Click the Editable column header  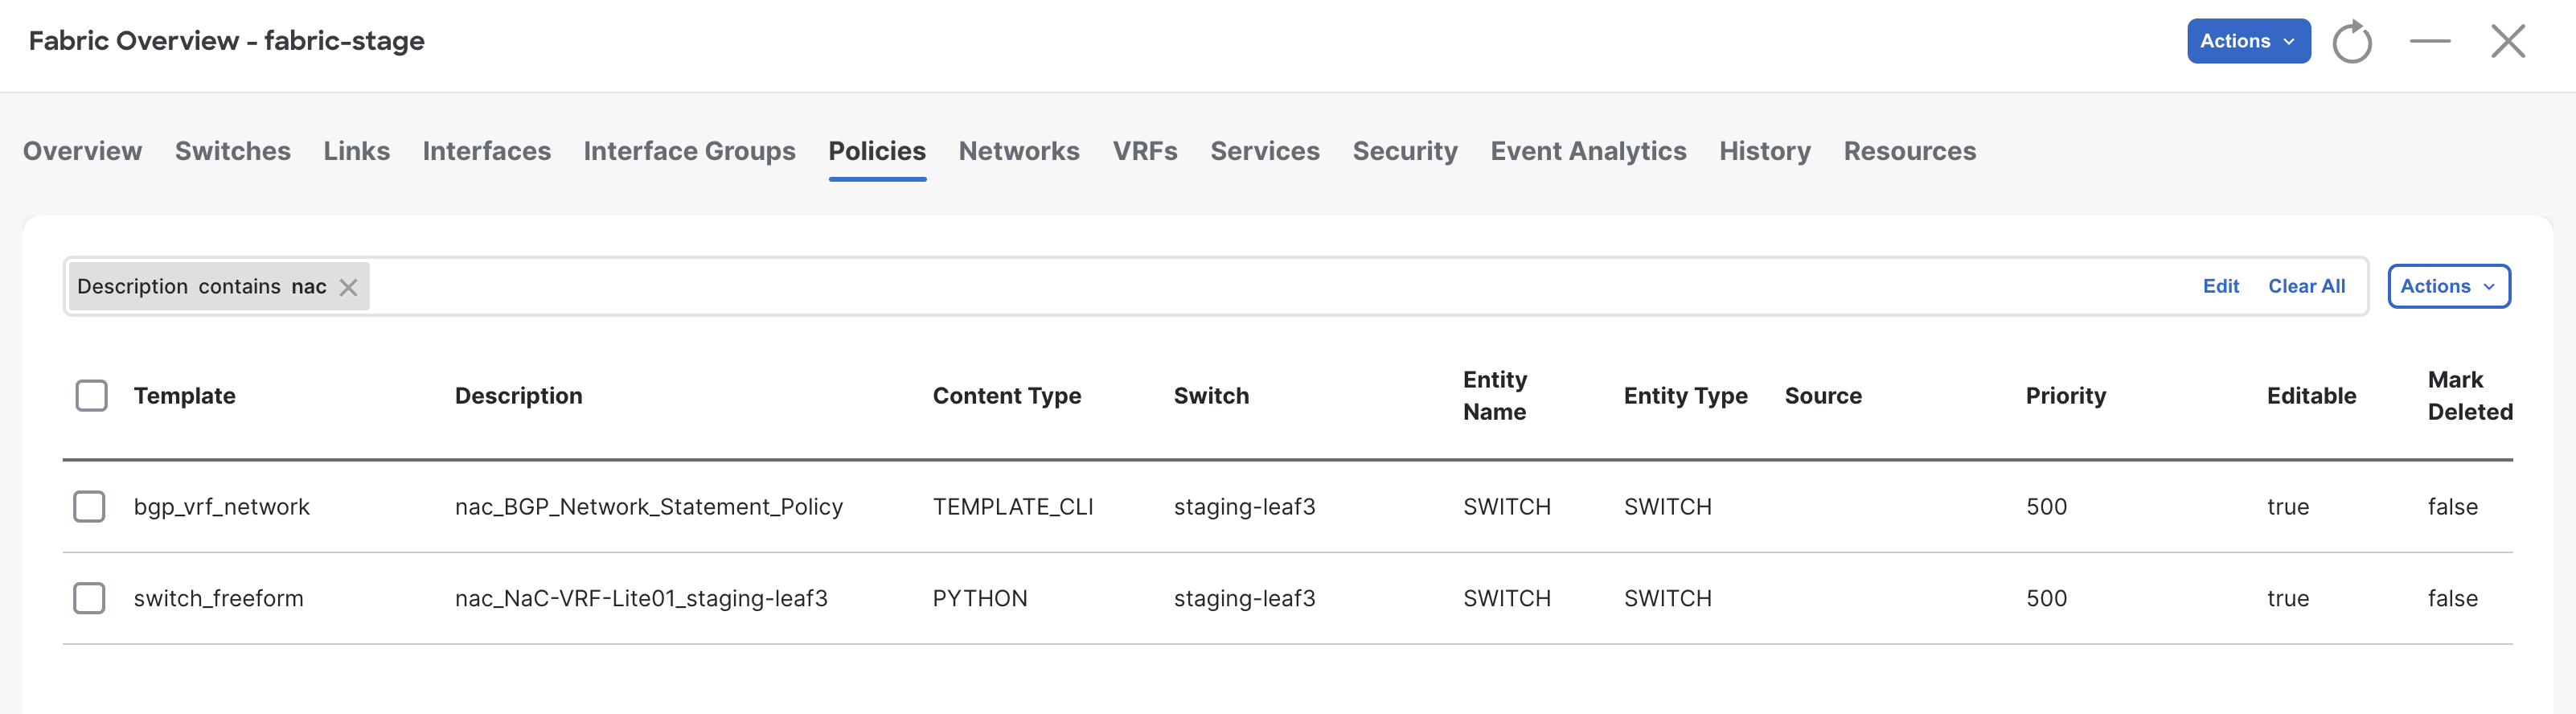click(x=2311, y=396)
